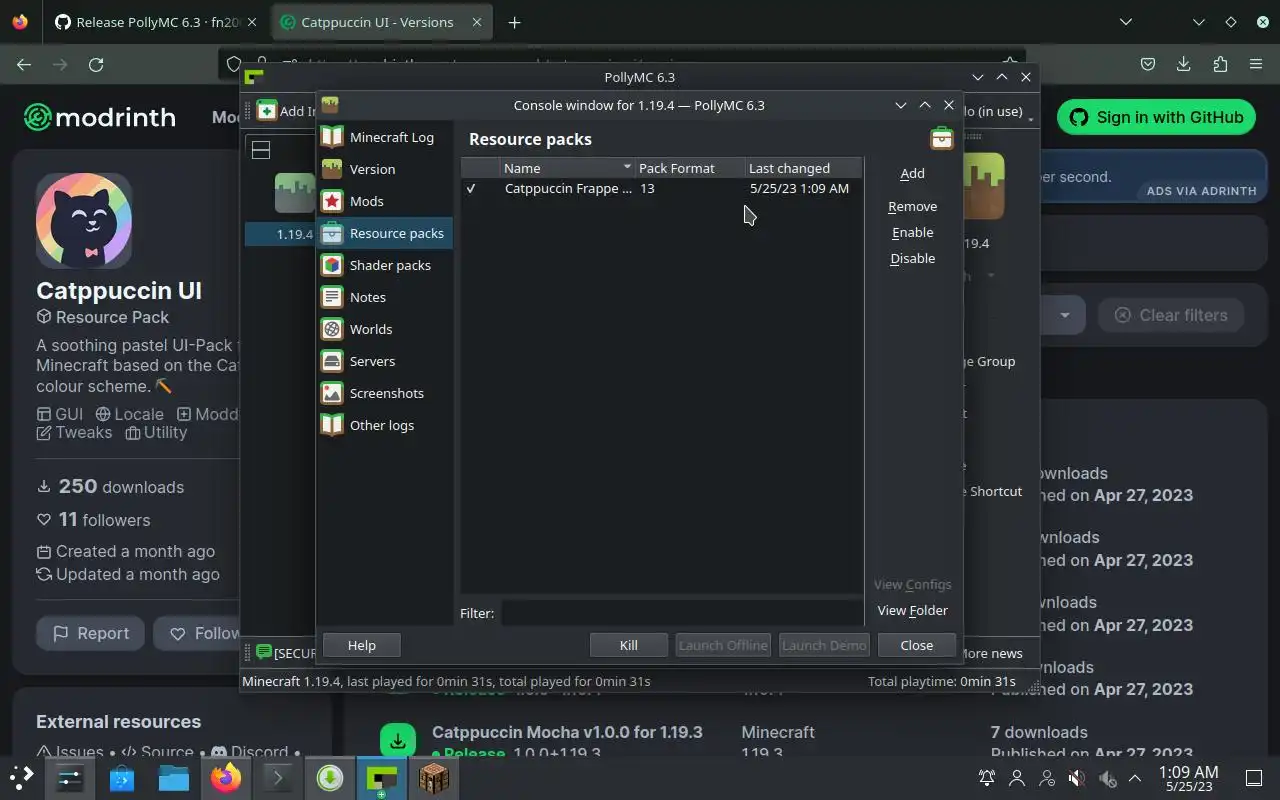
Task: Click the Save to Pocket icon
Action: [1147, 64]
